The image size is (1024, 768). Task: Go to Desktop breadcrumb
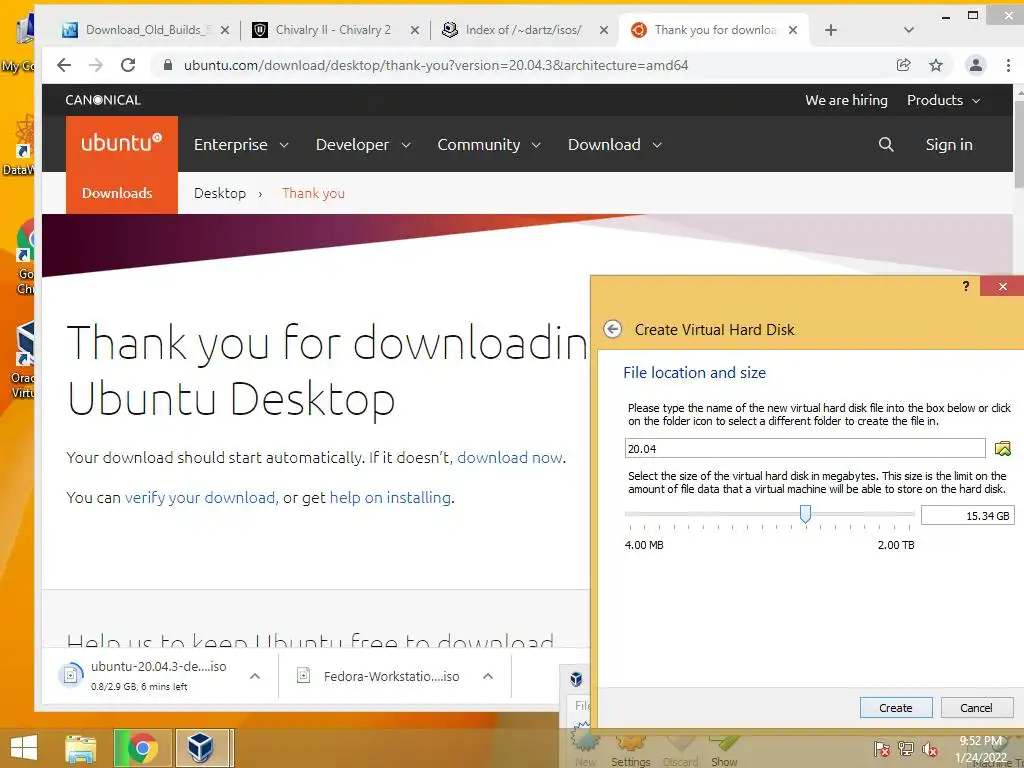(220, 193)
